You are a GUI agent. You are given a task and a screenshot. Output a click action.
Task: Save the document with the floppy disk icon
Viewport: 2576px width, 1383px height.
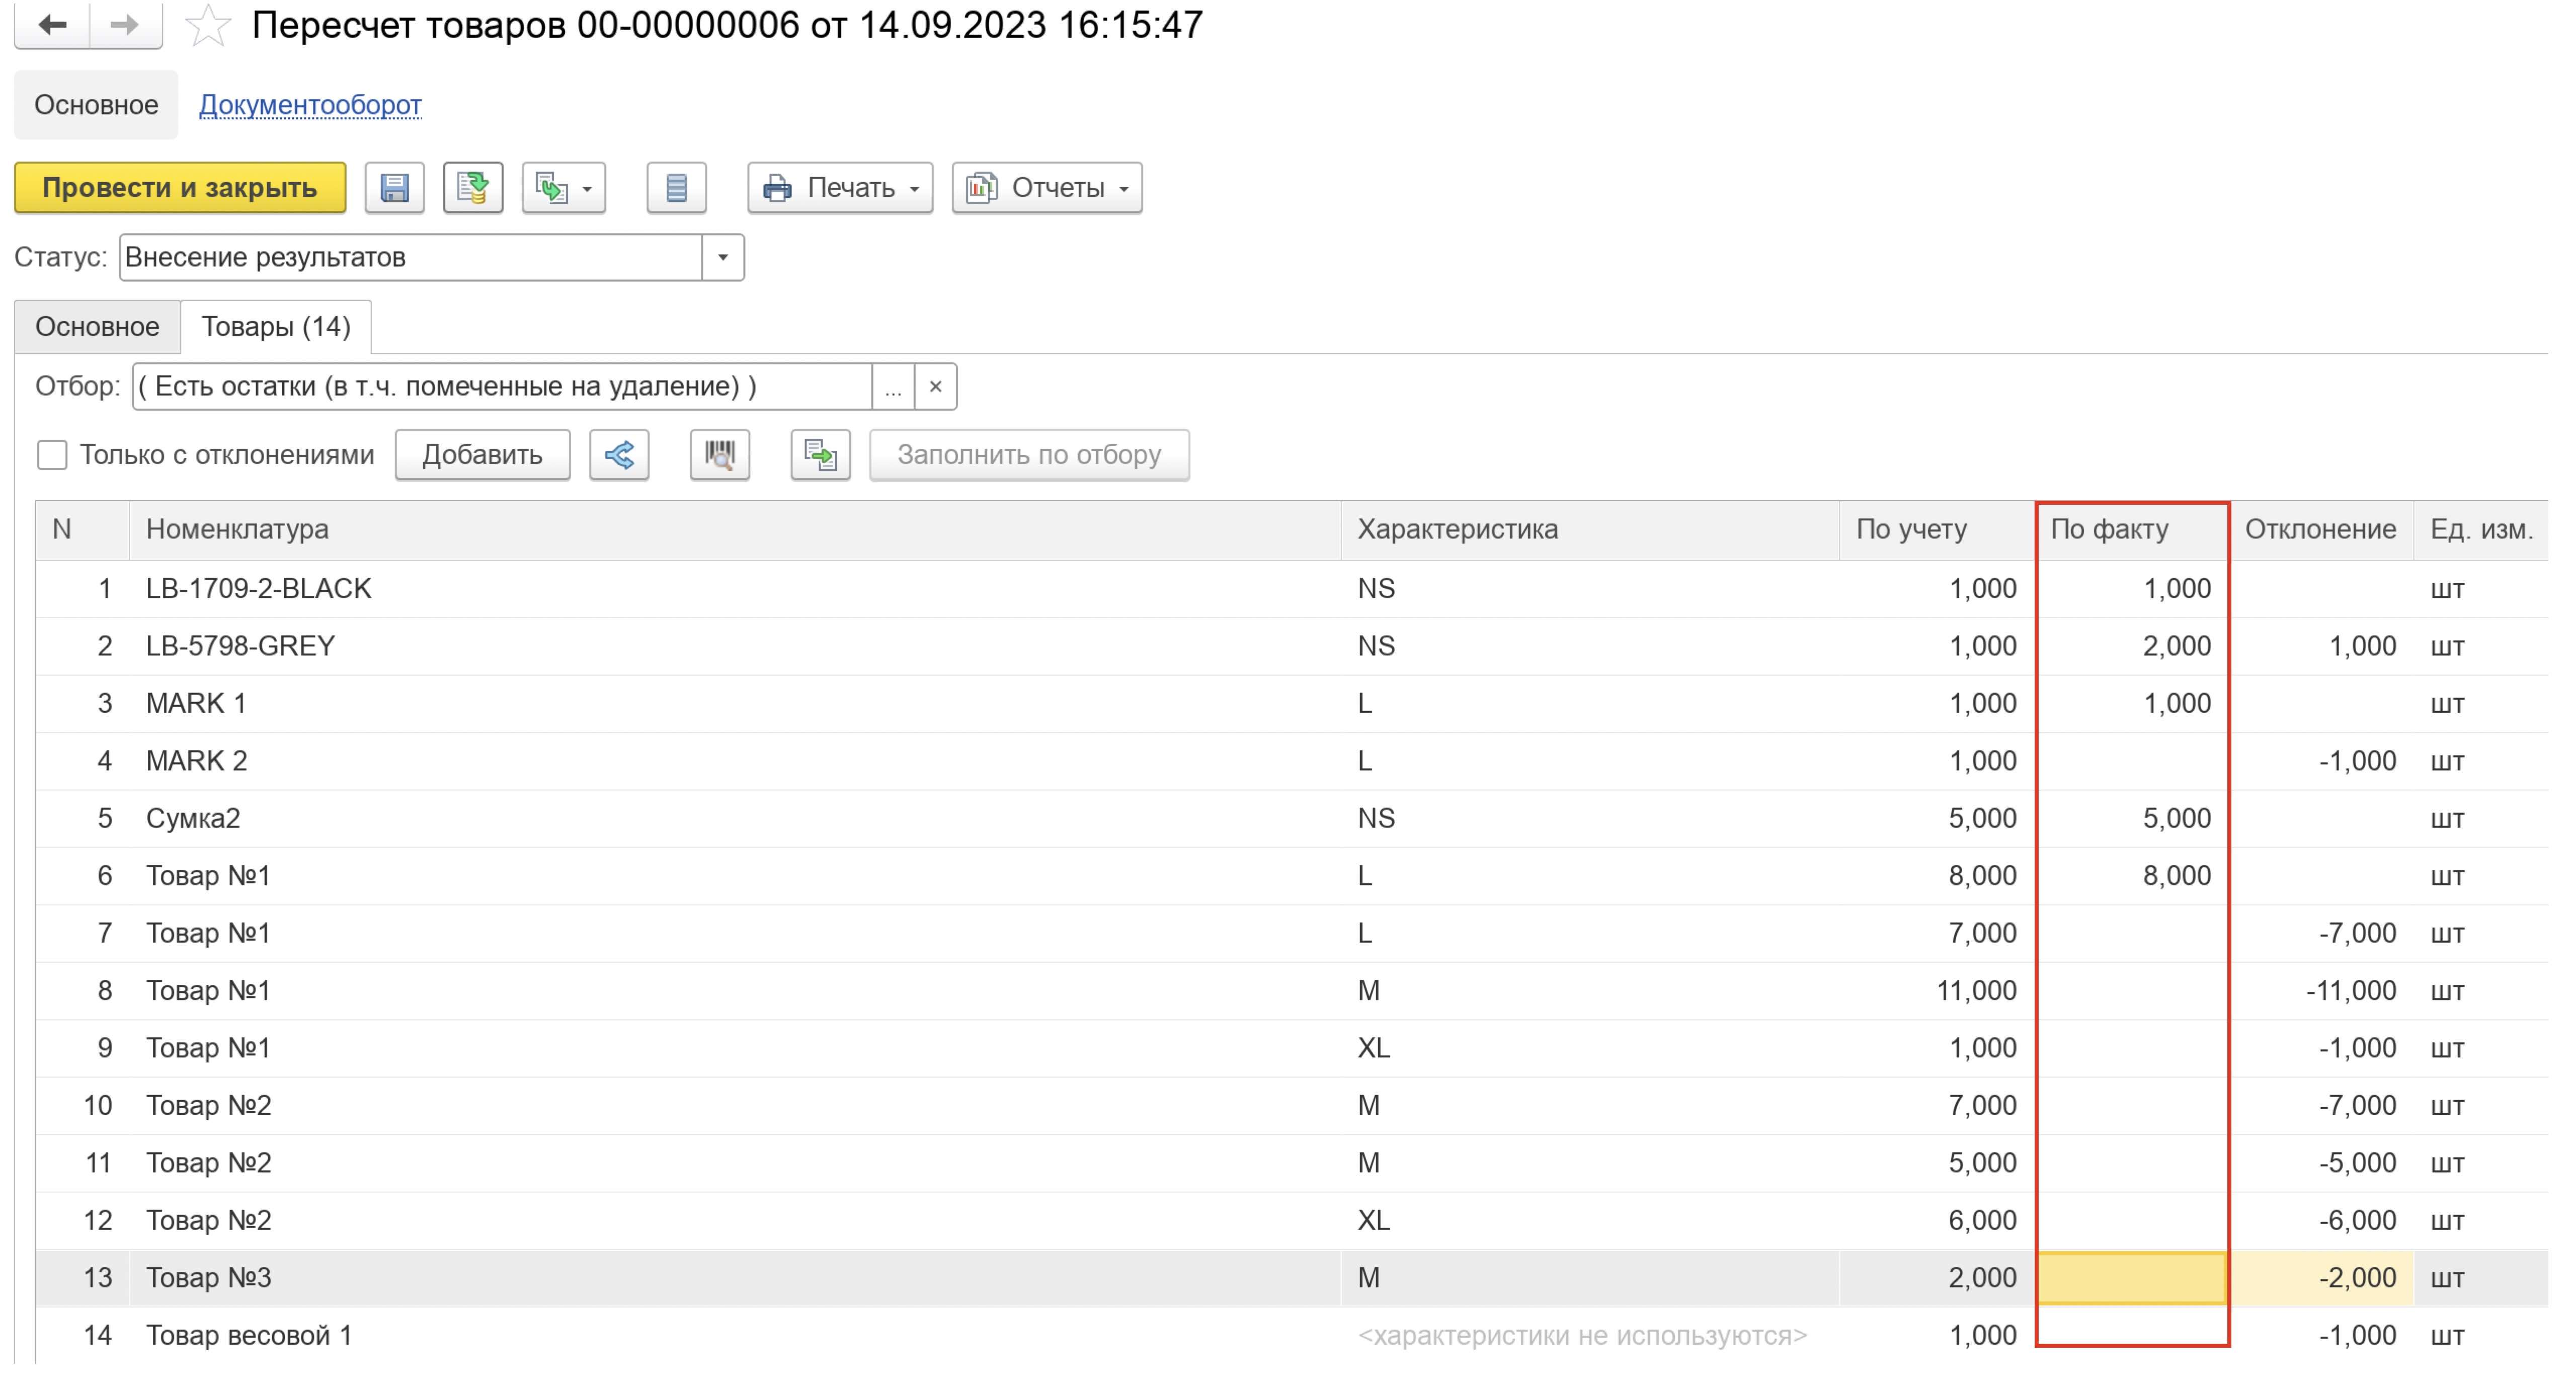[x=394, y=188]
